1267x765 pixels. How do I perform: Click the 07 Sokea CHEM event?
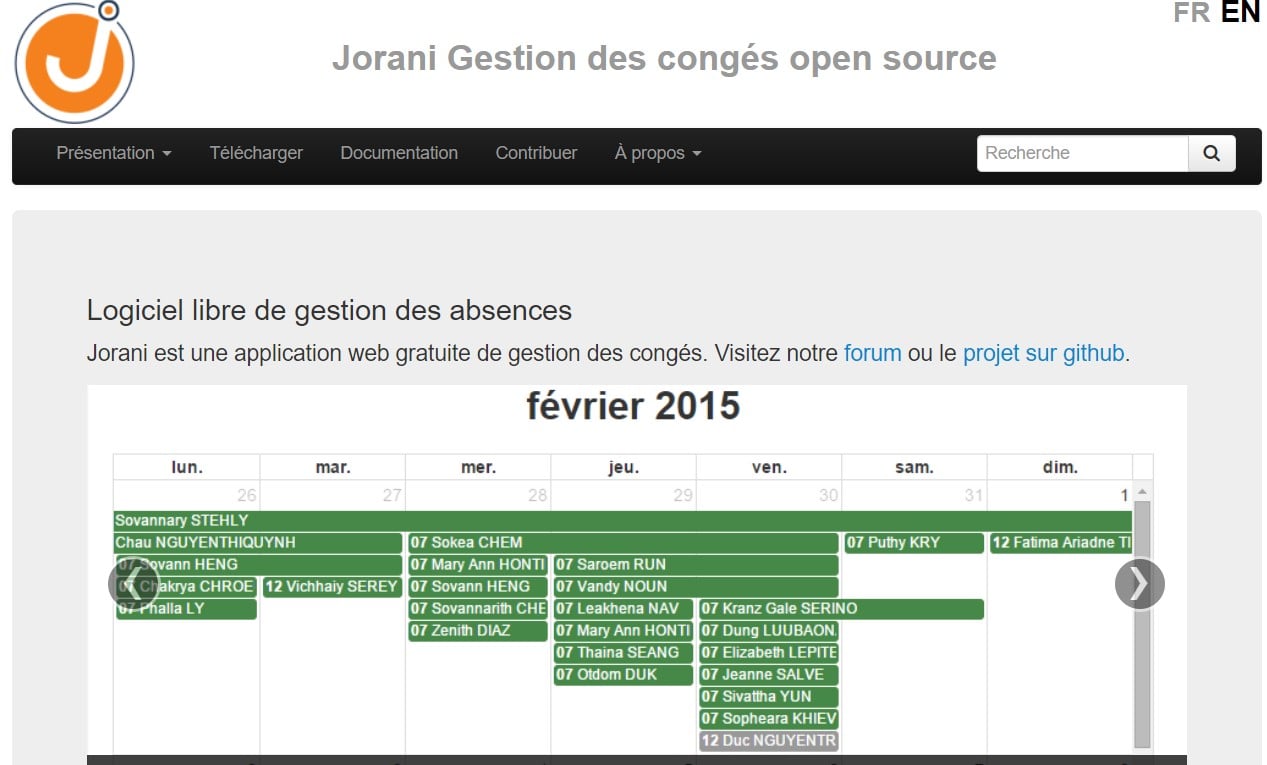point(623,543)
